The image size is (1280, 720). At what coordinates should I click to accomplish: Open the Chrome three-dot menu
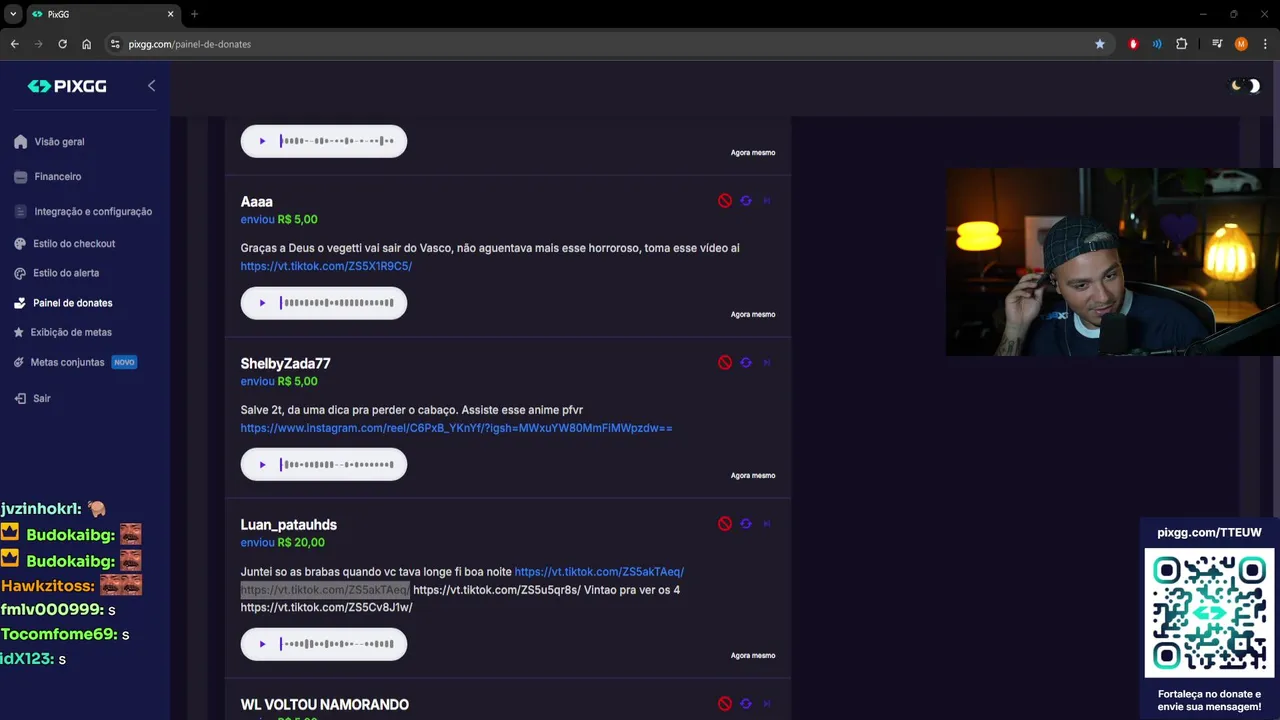tap(1266, 44)
